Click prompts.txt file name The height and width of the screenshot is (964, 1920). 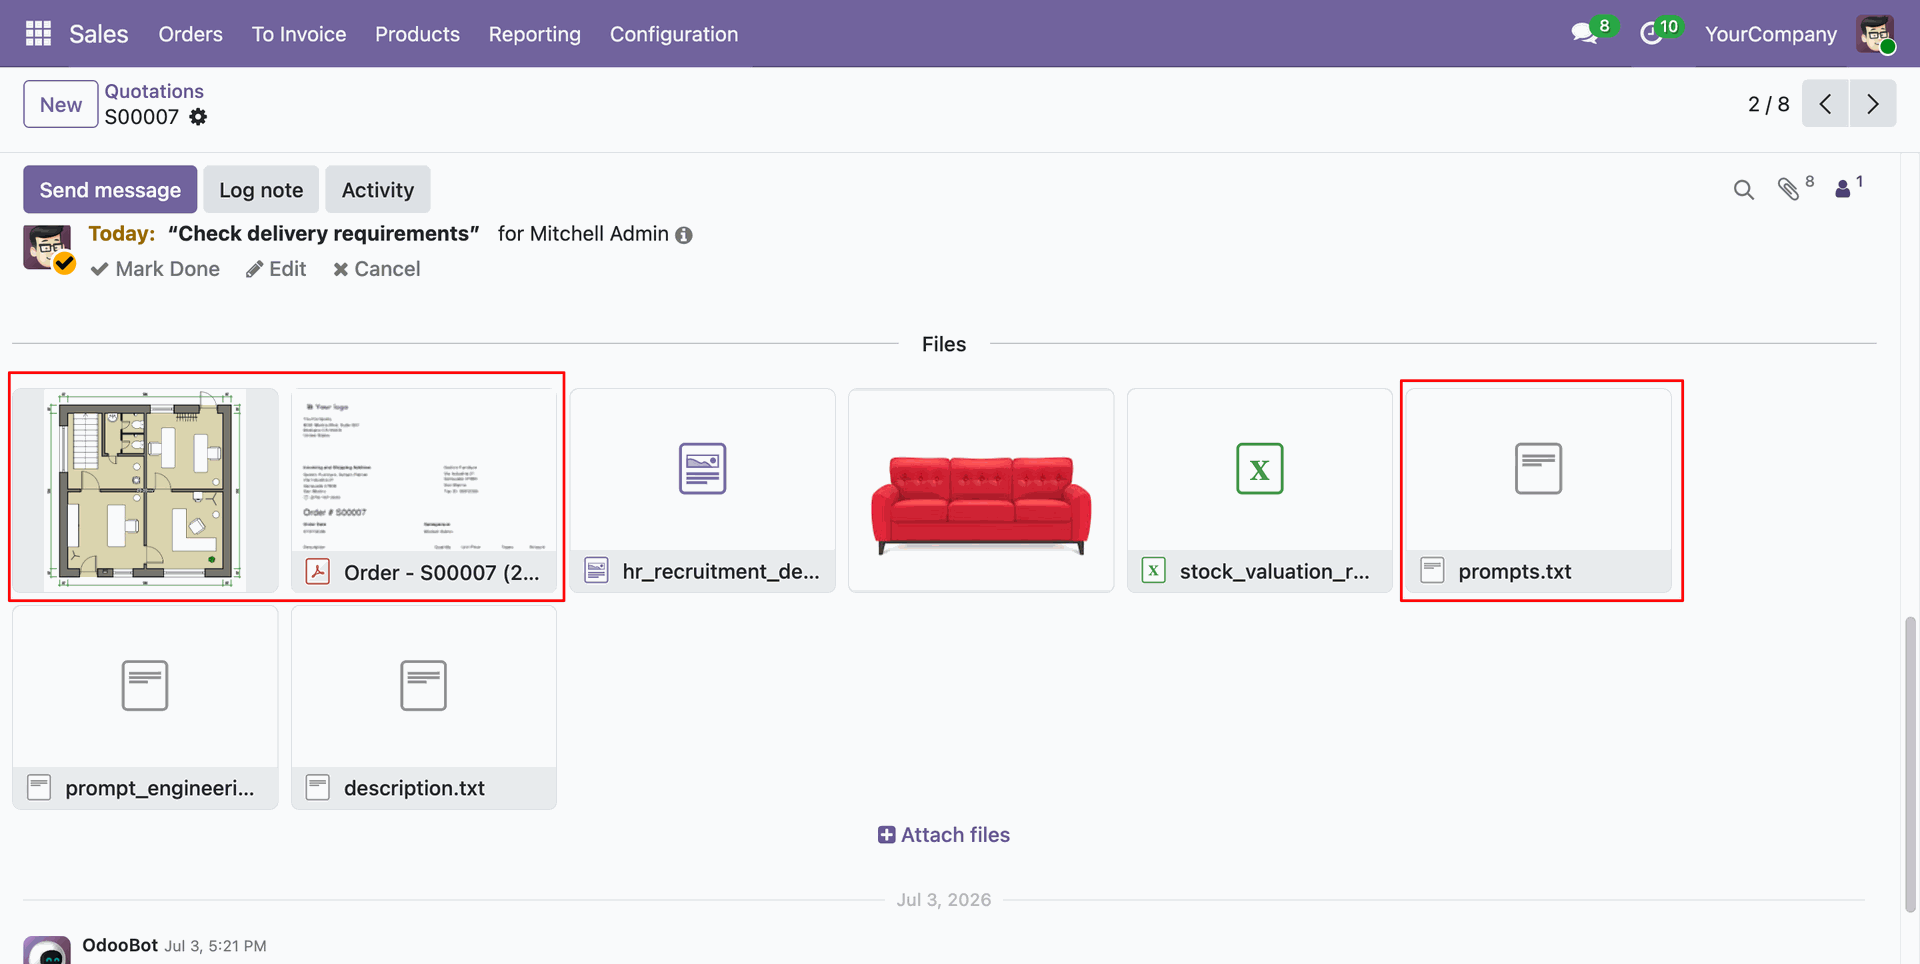click(x=1514, y=572)
